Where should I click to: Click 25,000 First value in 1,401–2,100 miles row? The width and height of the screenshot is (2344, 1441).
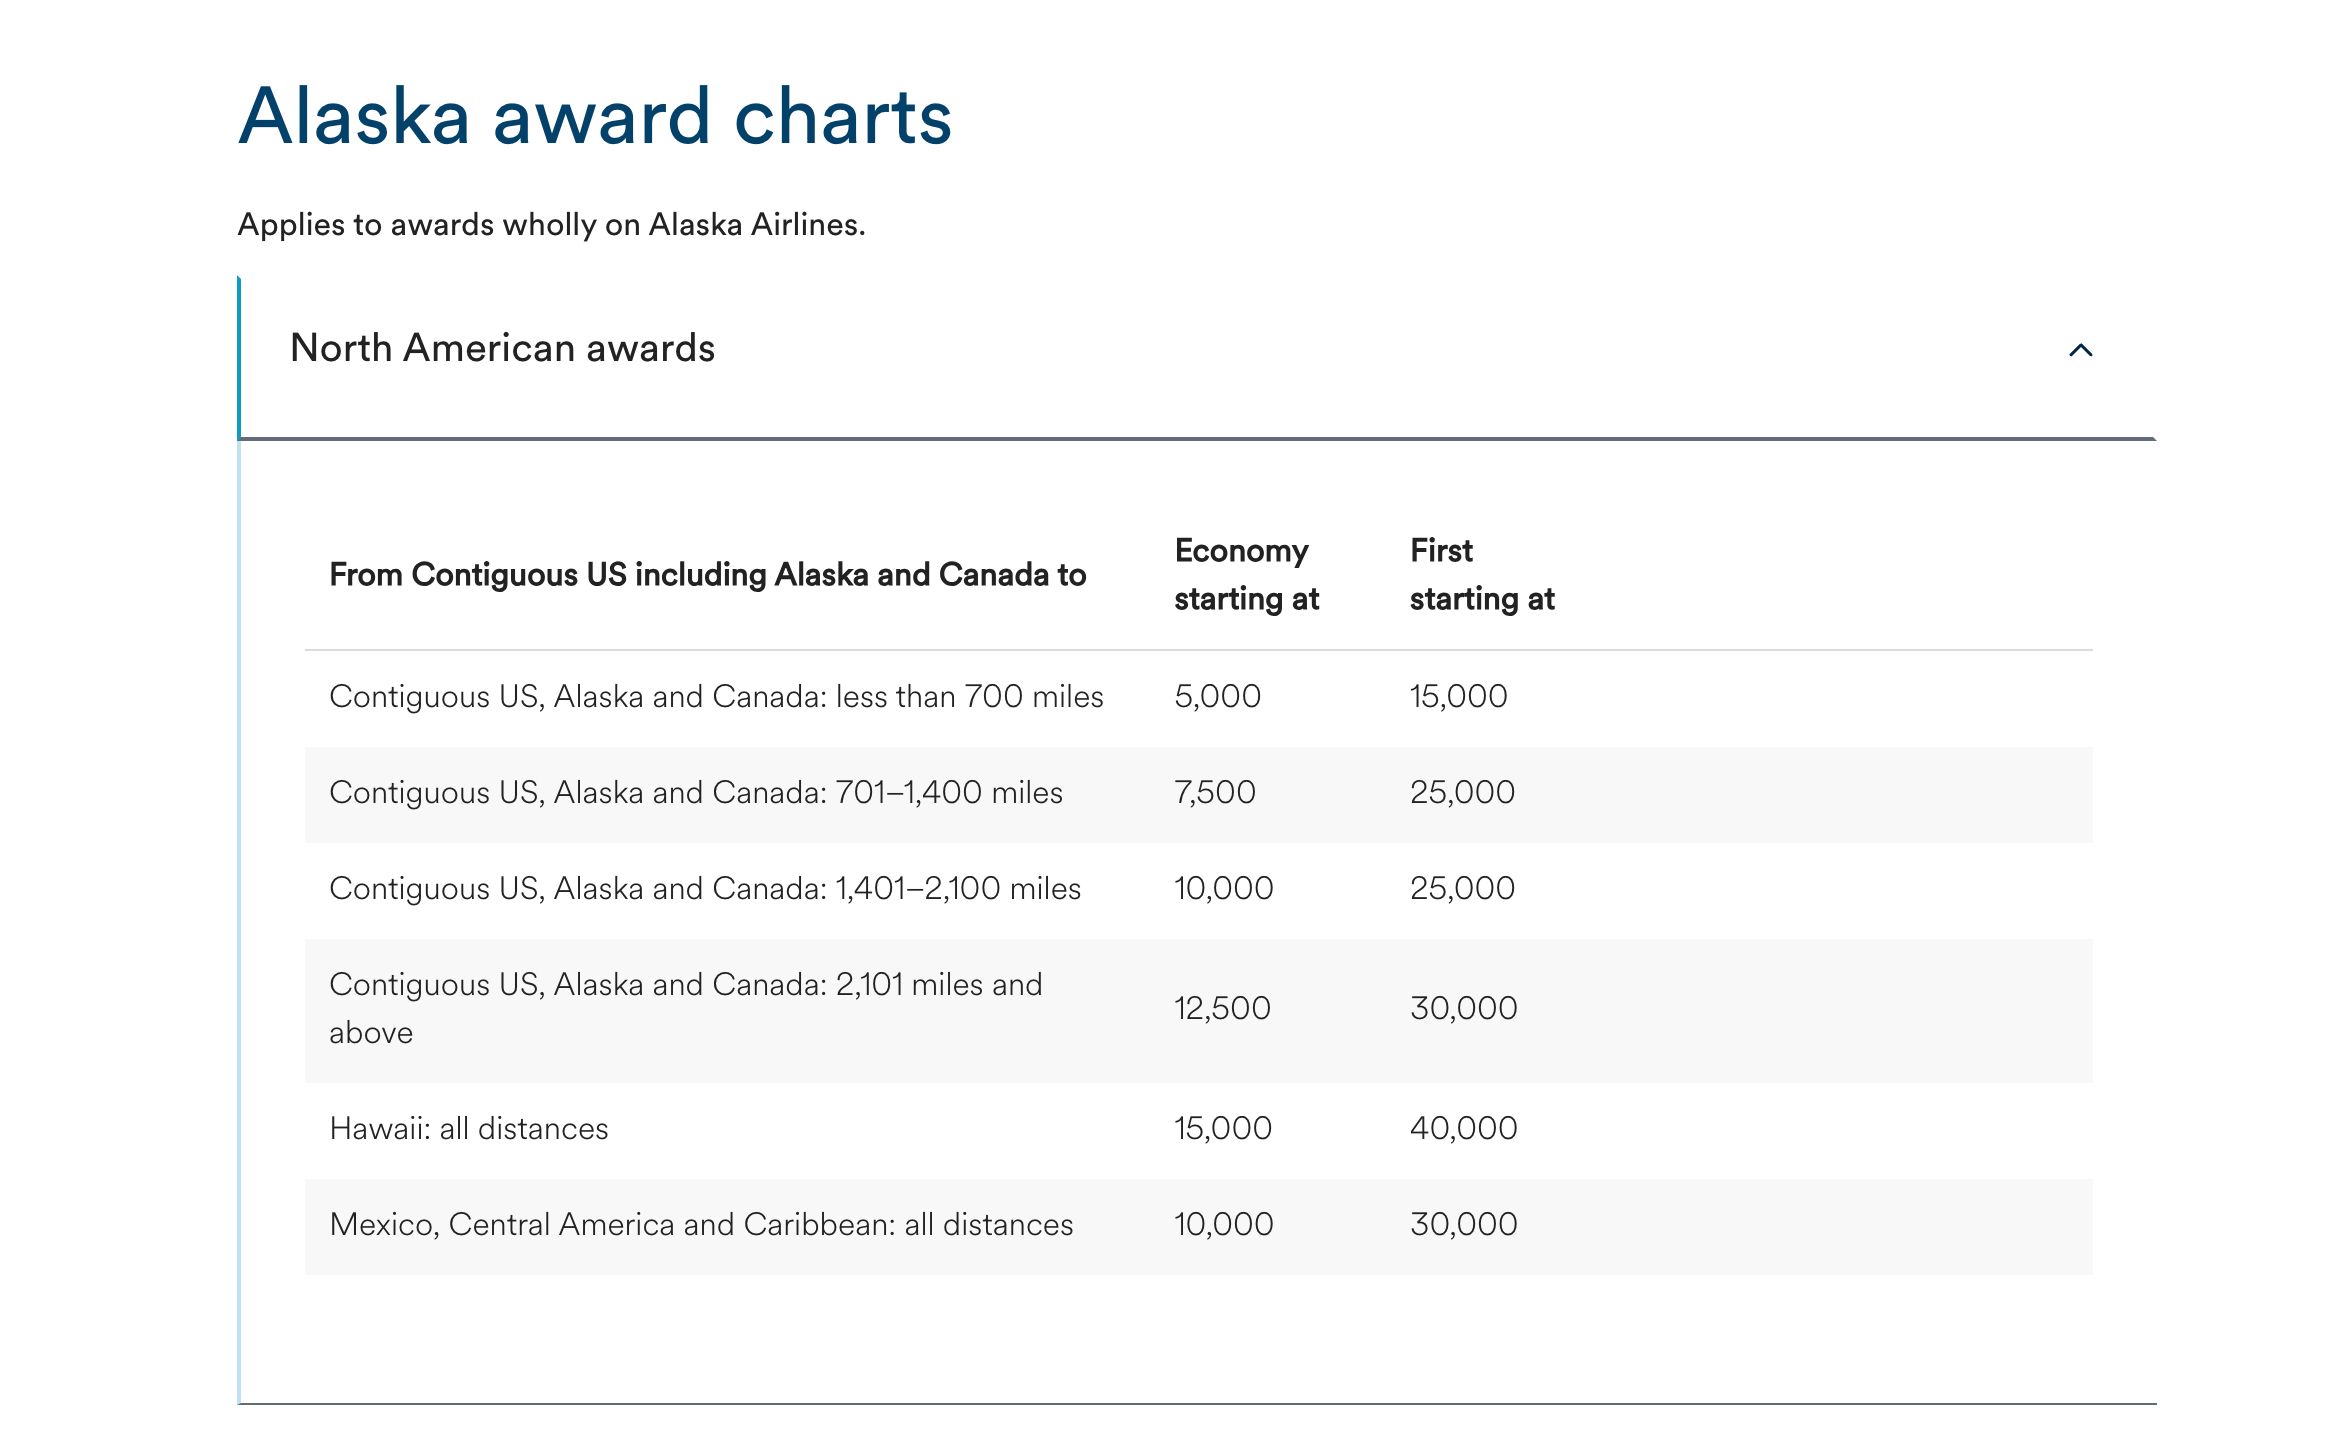1462,888
